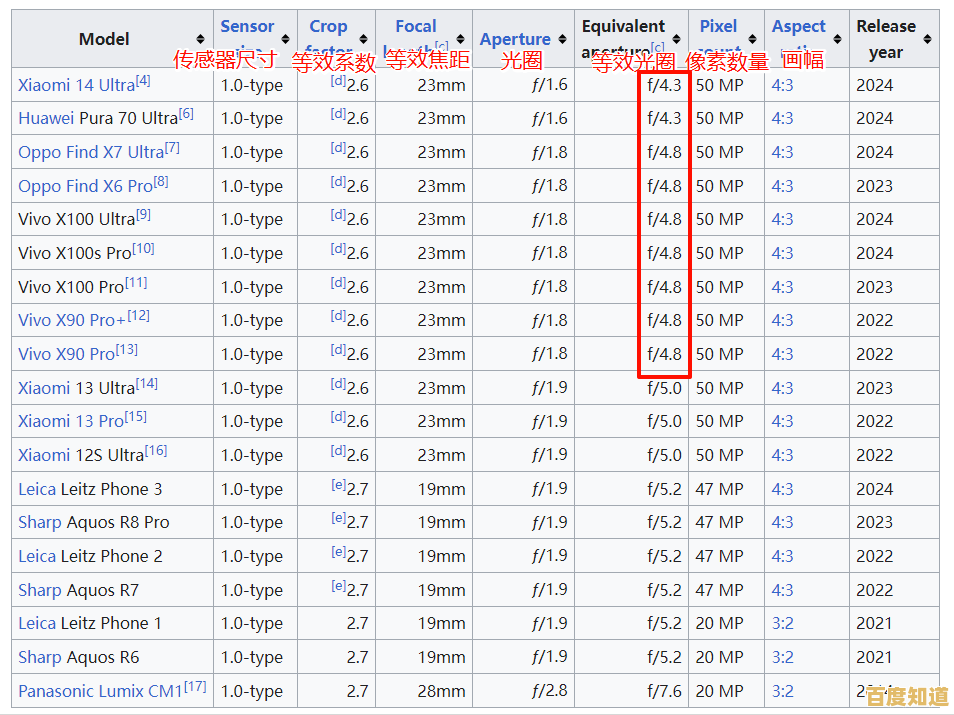Click the Oppo Find X7 Ultra link

coord(90,152)
